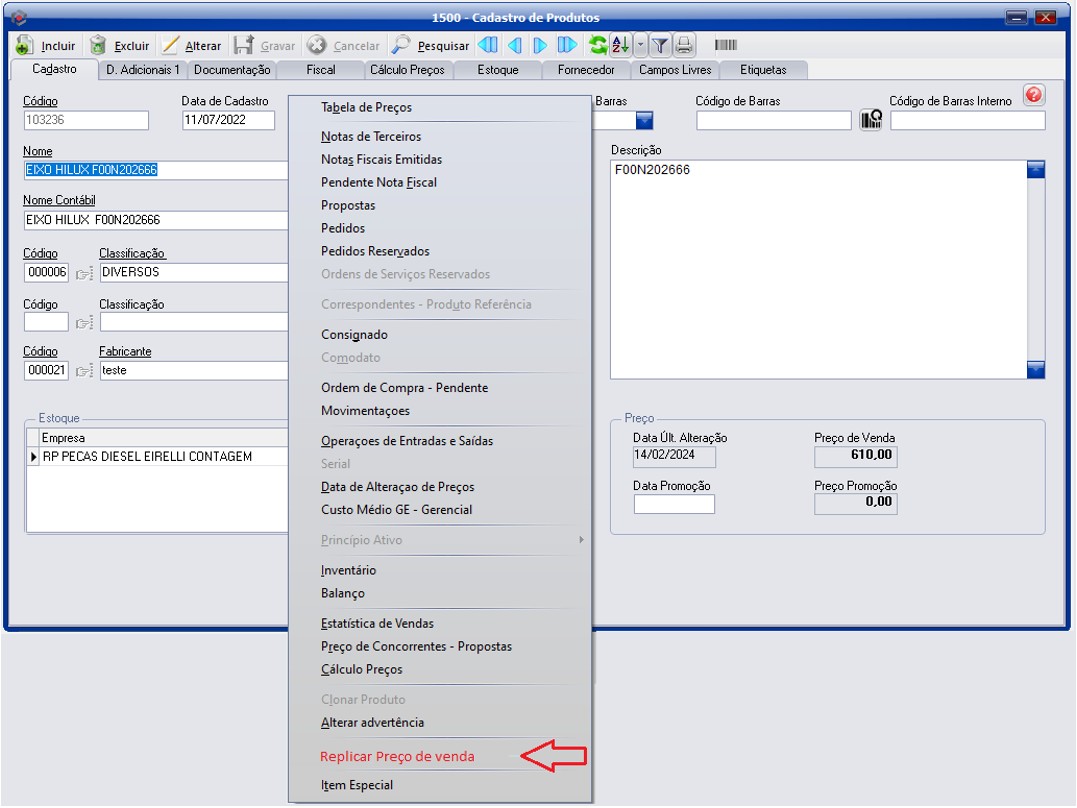Open the Campos Livres tab
The image size is (1077, 808).
click(x=675, y=70)
